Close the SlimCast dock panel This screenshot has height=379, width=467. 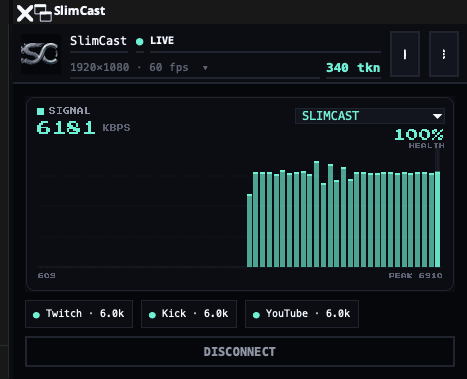pyautogui.click(x=25, y=13)
